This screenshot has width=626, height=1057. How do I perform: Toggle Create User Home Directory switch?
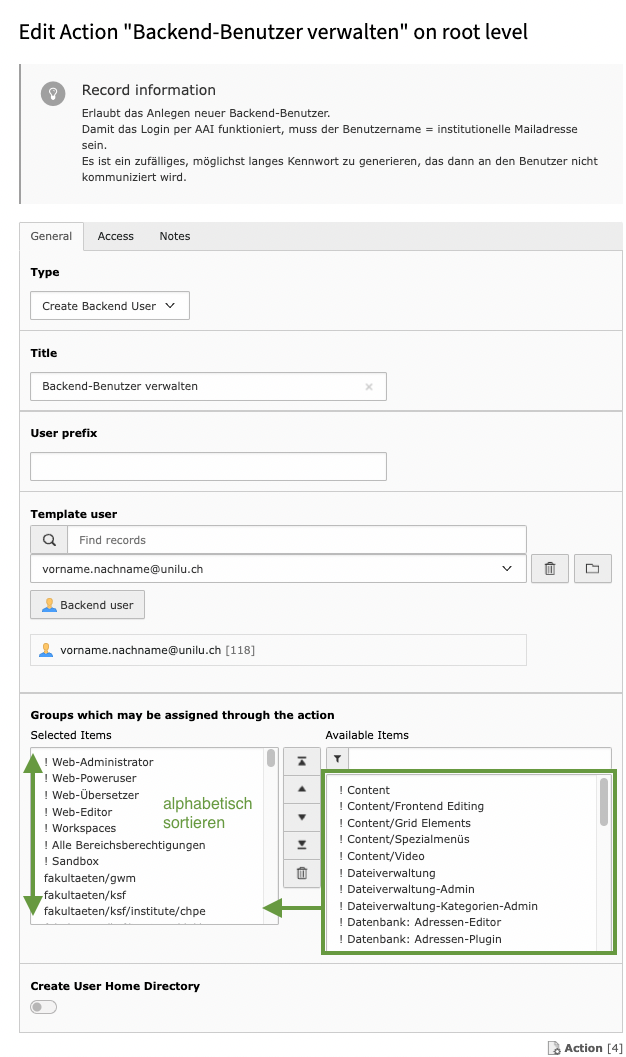click(x=44, y=1007)
